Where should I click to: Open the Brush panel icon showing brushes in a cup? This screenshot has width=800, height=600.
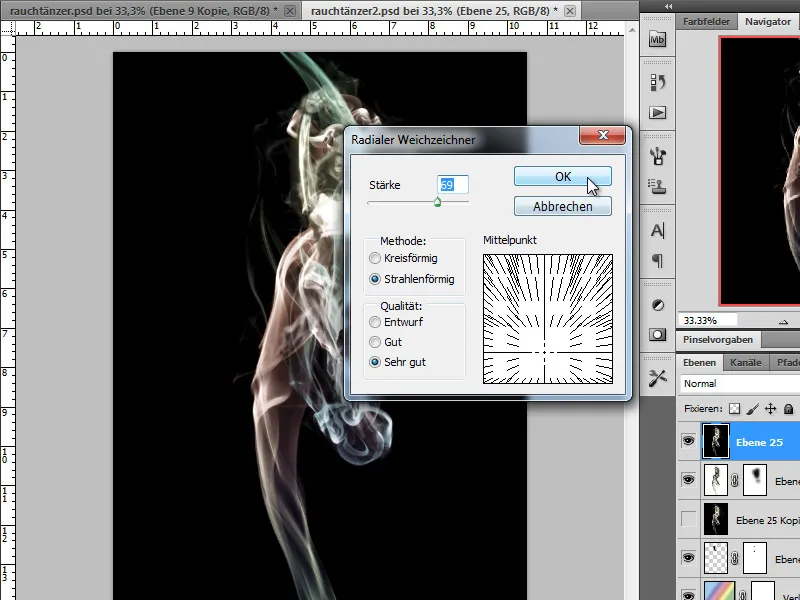pos(657,156)
